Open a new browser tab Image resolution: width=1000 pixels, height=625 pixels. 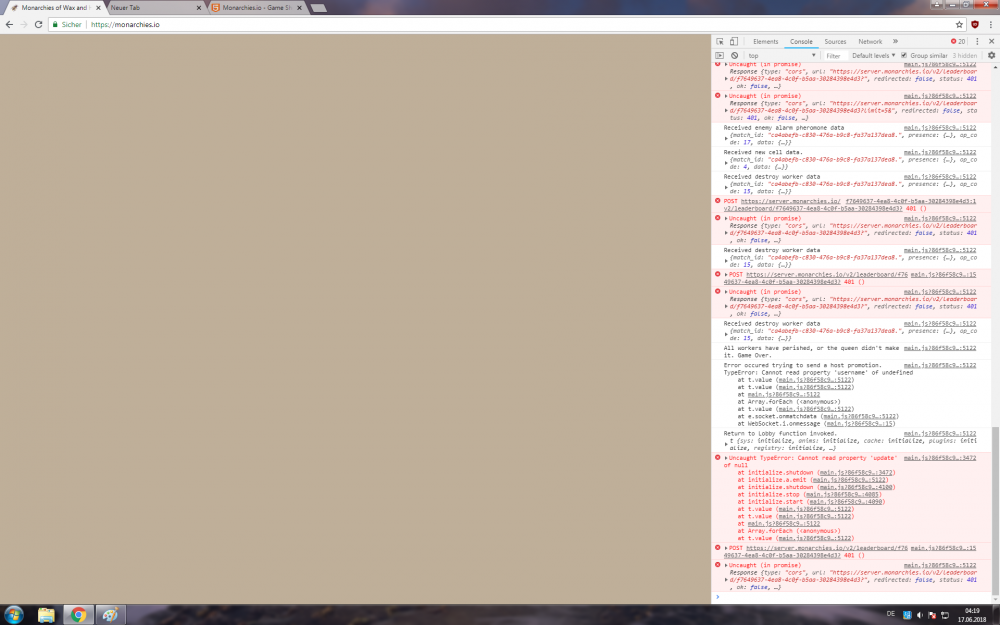(318, 8)
